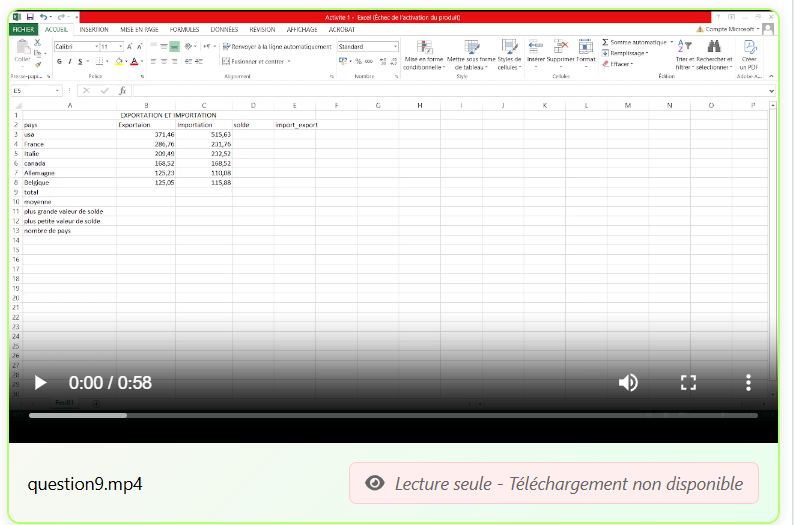The width and height of the screenshot is (794, 525).
Task: Mute the video sound
Action: pyautogui.click(x=628, y=383)
